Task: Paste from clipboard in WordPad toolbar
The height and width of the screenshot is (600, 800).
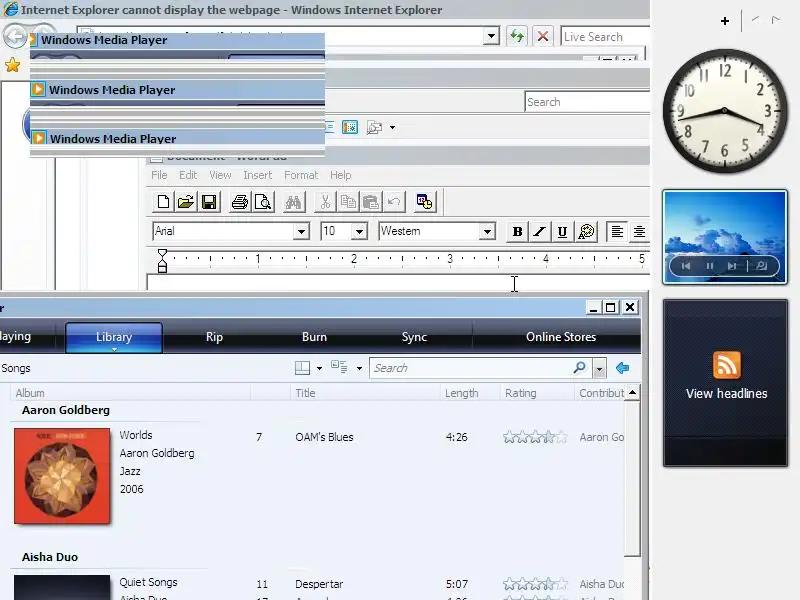Action: pyautogui.click(x=371, y=202)
